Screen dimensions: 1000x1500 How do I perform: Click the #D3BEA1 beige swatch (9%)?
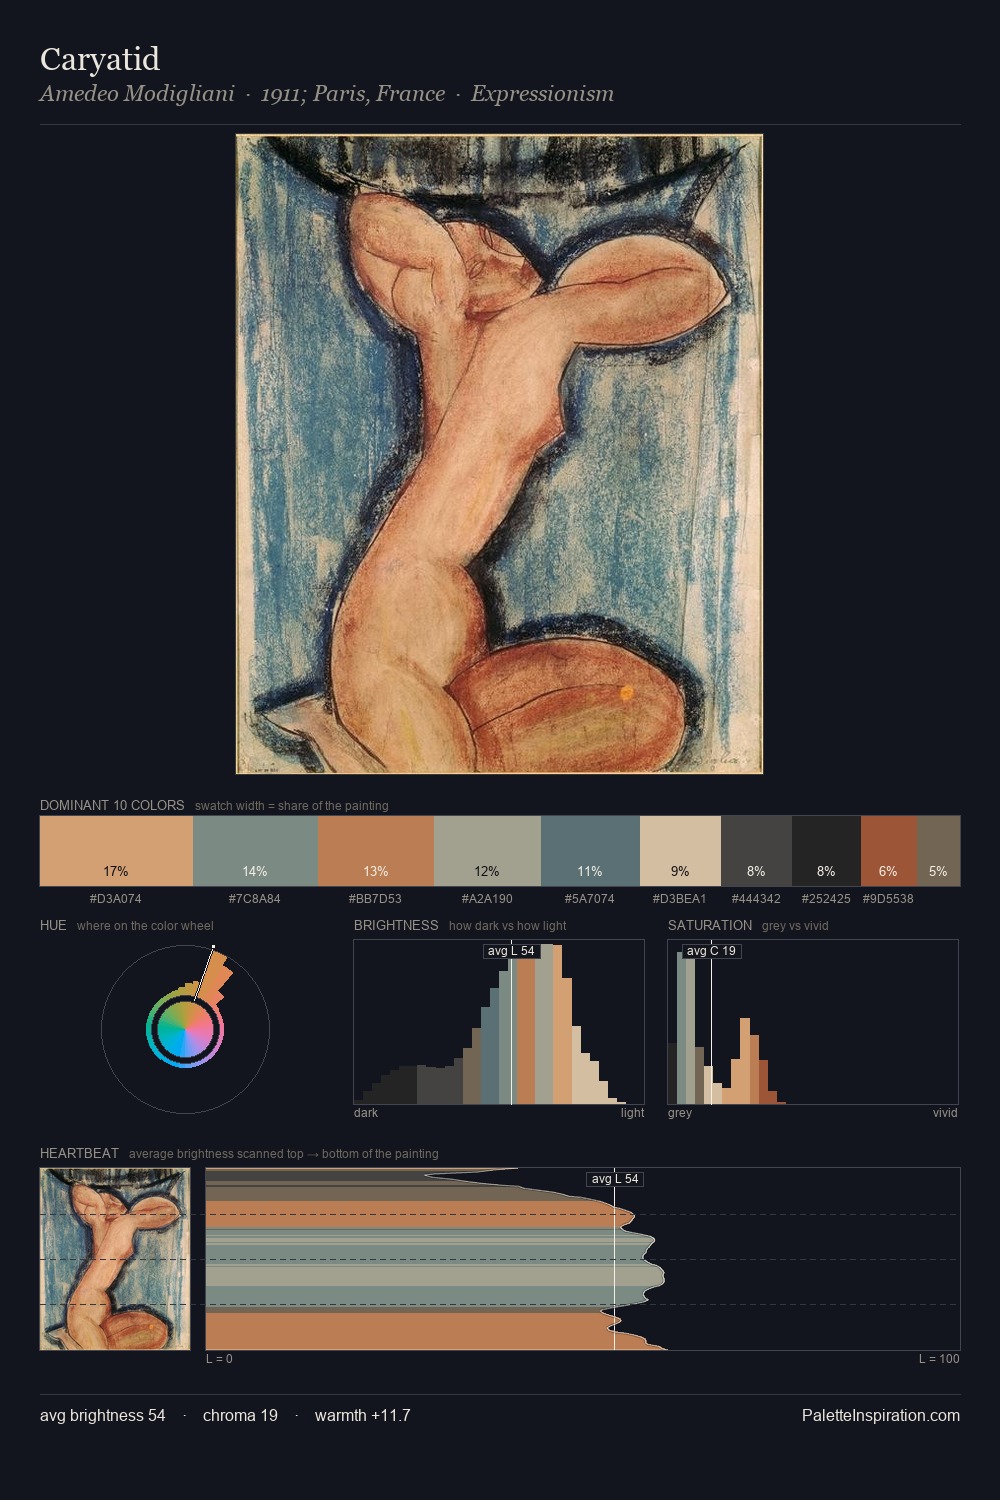tap(680, 851)
